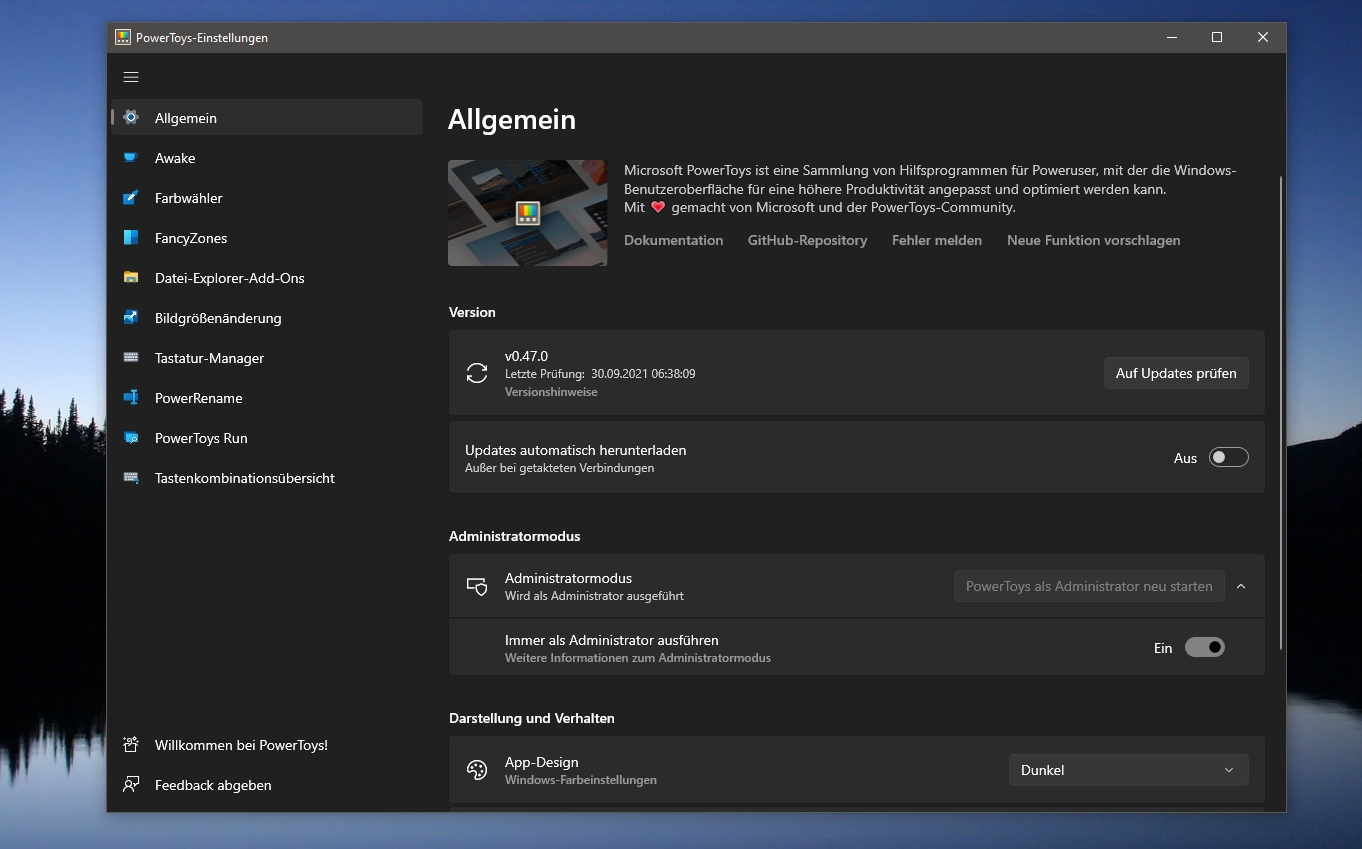Click the 'Darstellung und Verhalten' section header
Screen dimensions: 1362x849
coord(532,718)
